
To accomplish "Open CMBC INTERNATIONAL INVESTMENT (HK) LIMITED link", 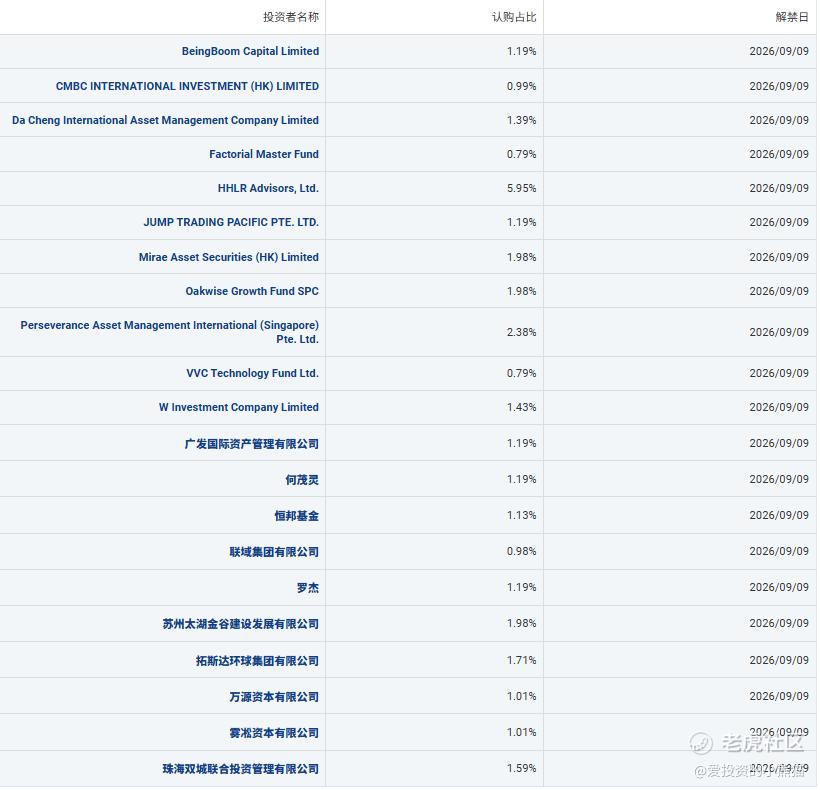I will tap(187, 86).
